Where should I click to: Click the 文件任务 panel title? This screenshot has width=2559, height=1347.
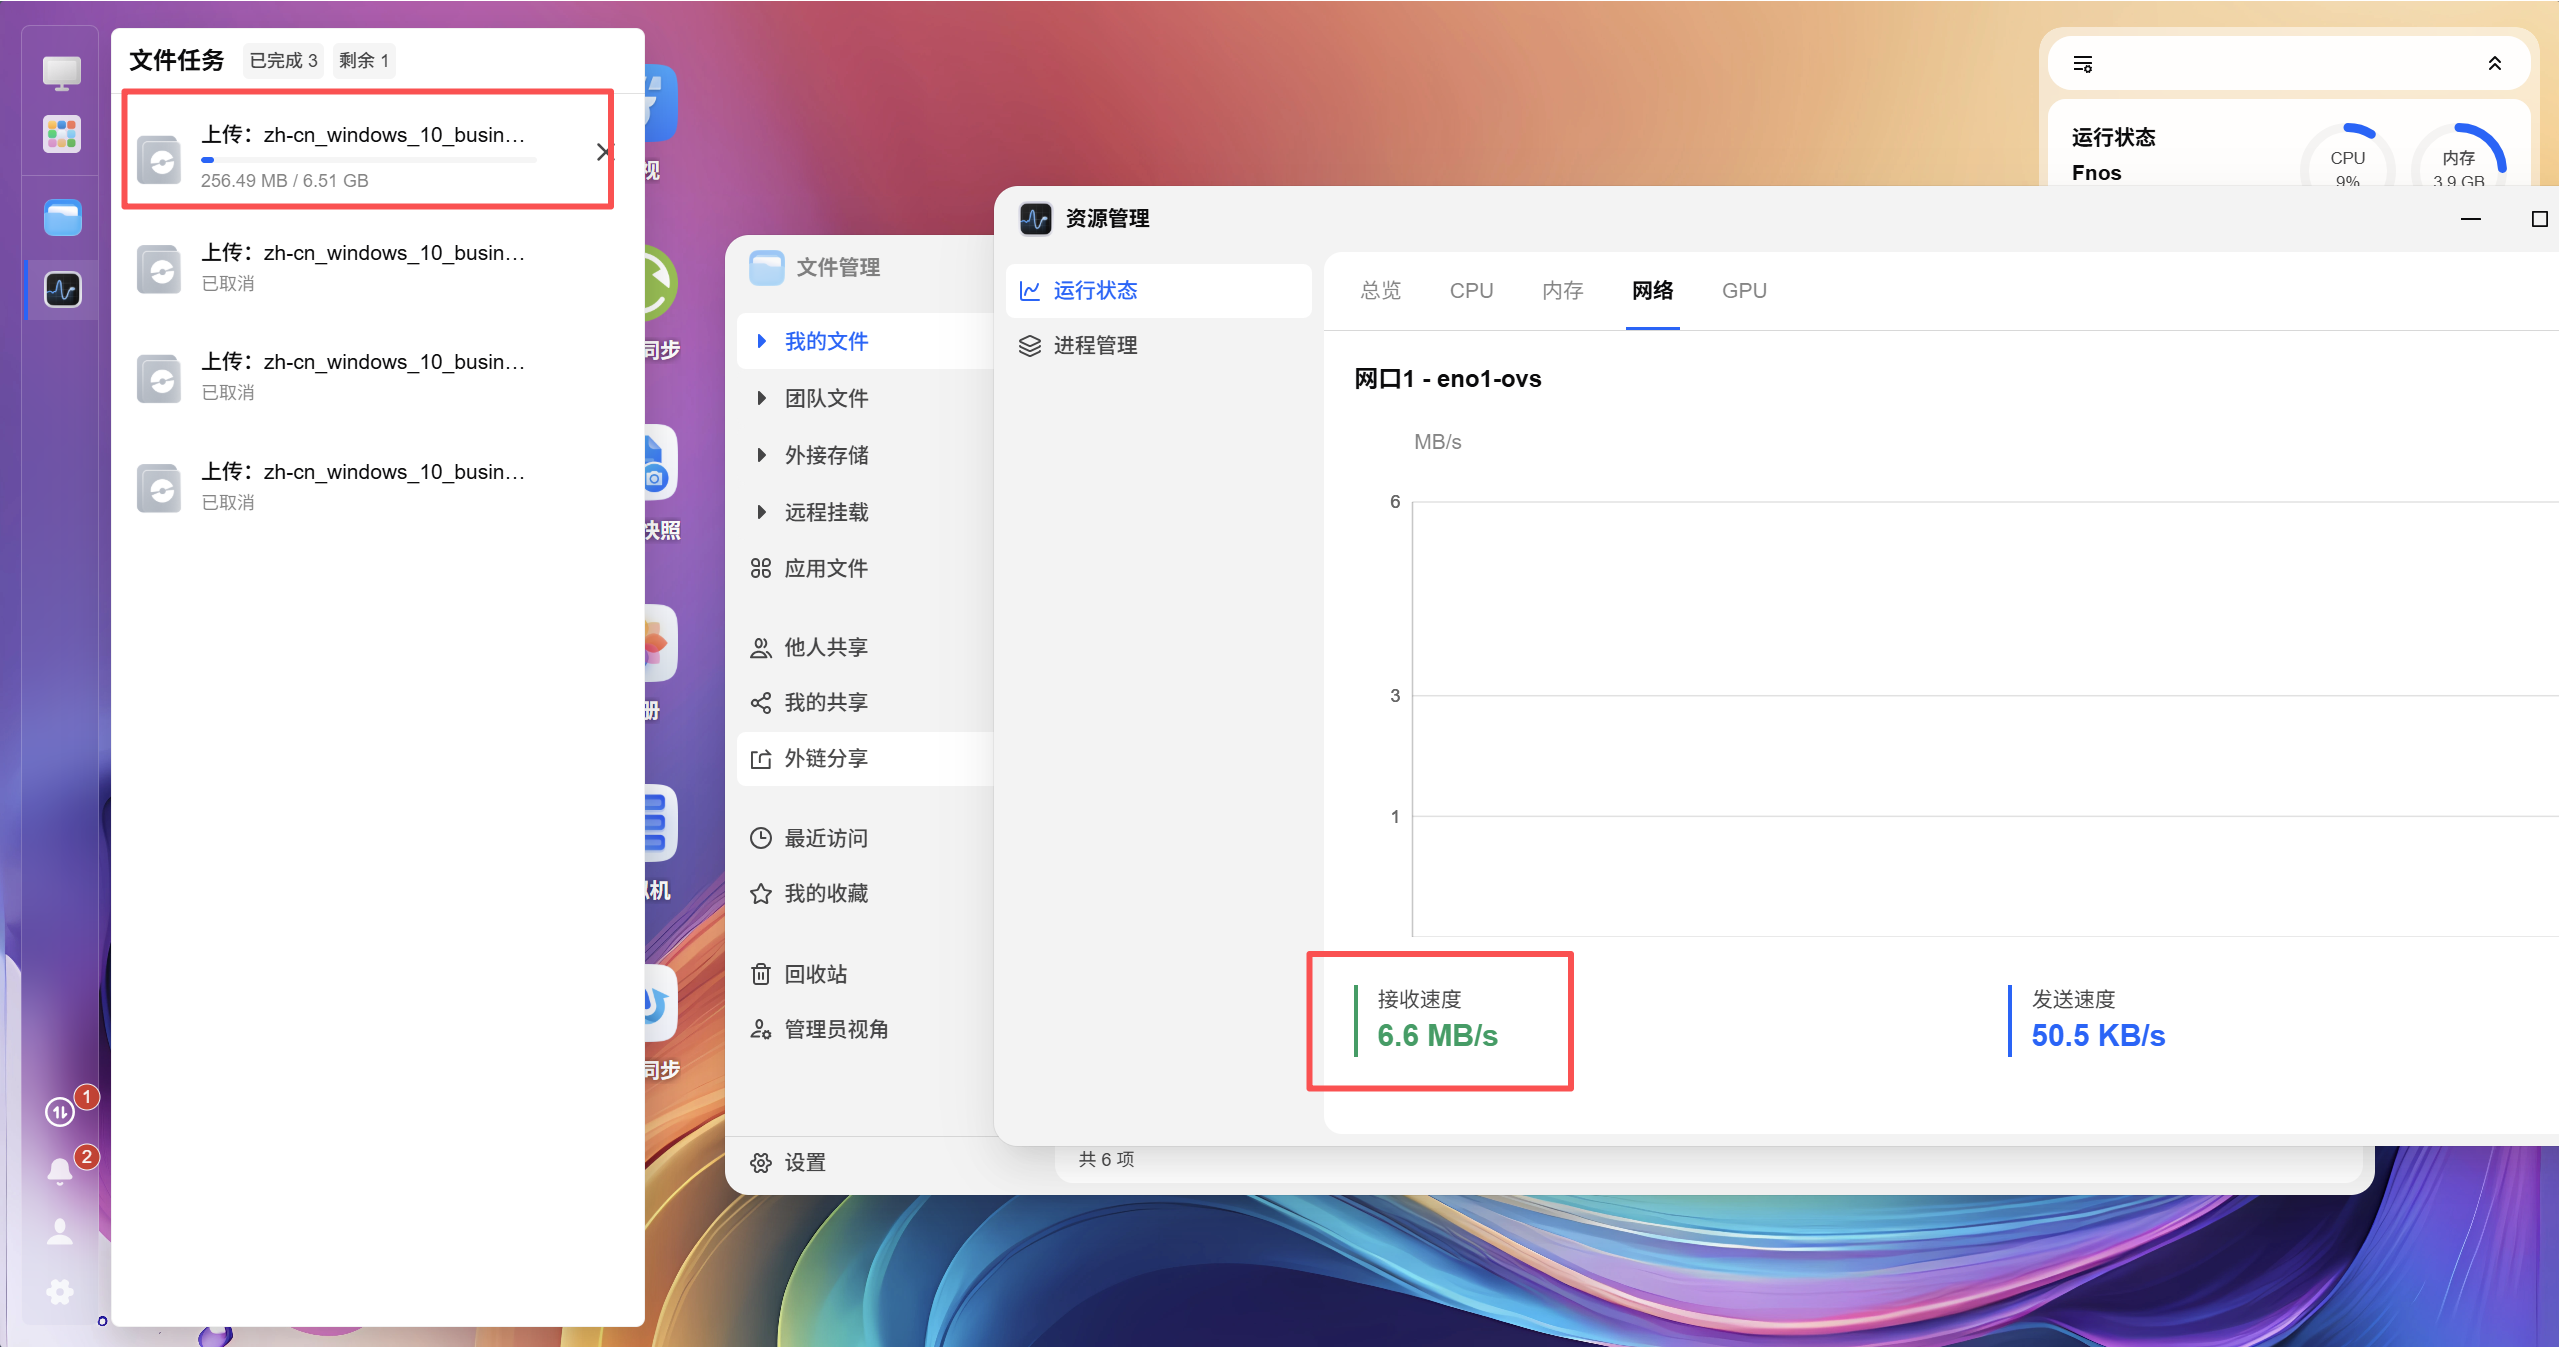(176, 60)
